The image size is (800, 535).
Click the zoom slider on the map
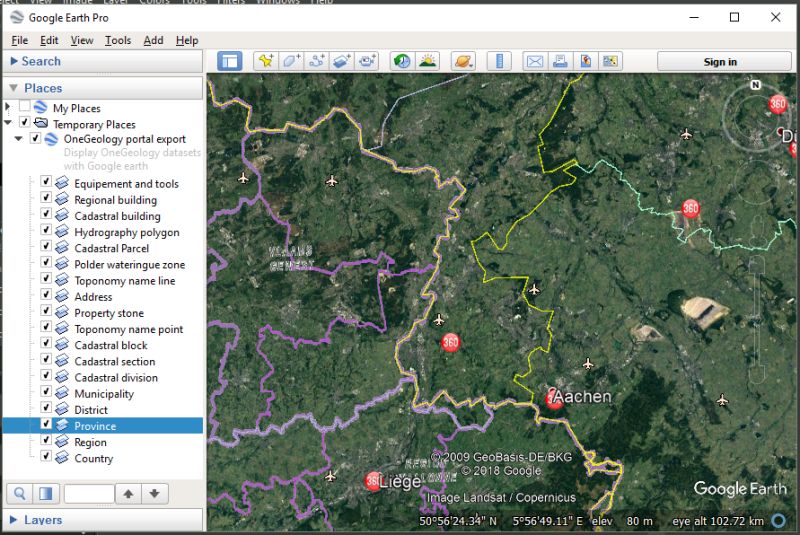757,319
